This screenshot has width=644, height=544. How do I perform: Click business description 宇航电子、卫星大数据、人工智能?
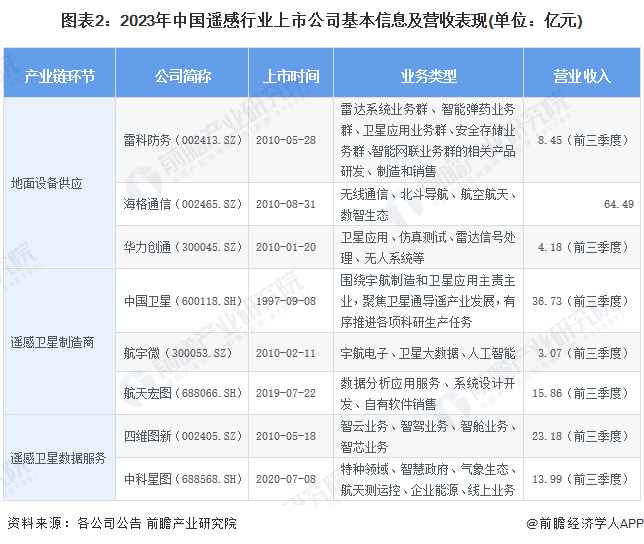pos(428,353)
